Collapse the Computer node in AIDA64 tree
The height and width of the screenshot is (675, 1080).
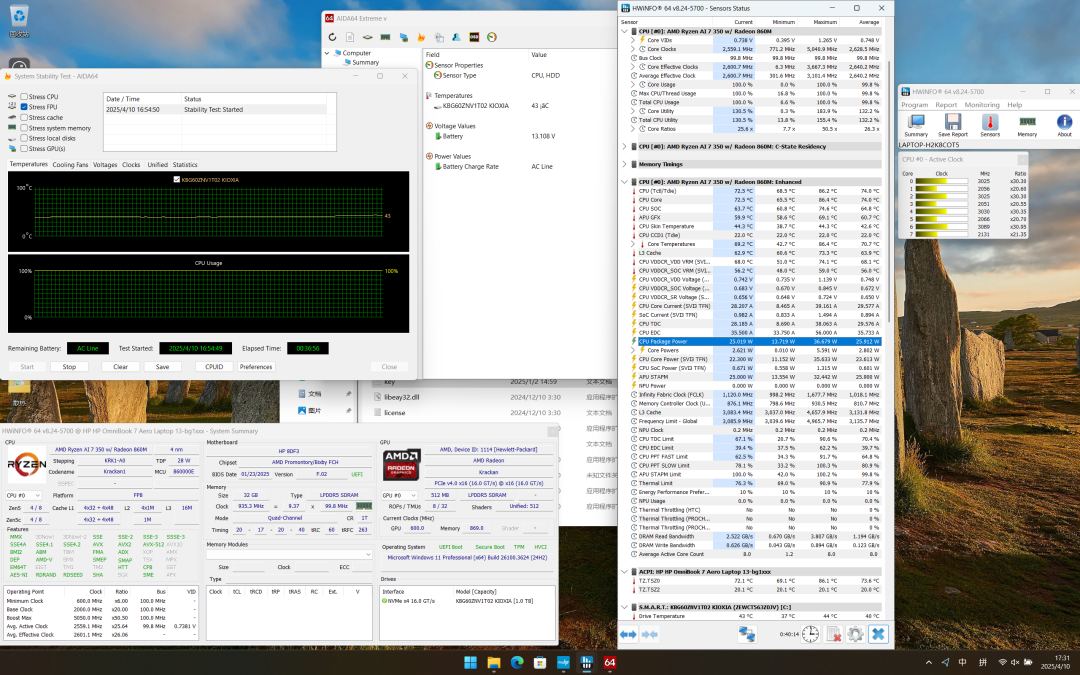tap(327, 53)
